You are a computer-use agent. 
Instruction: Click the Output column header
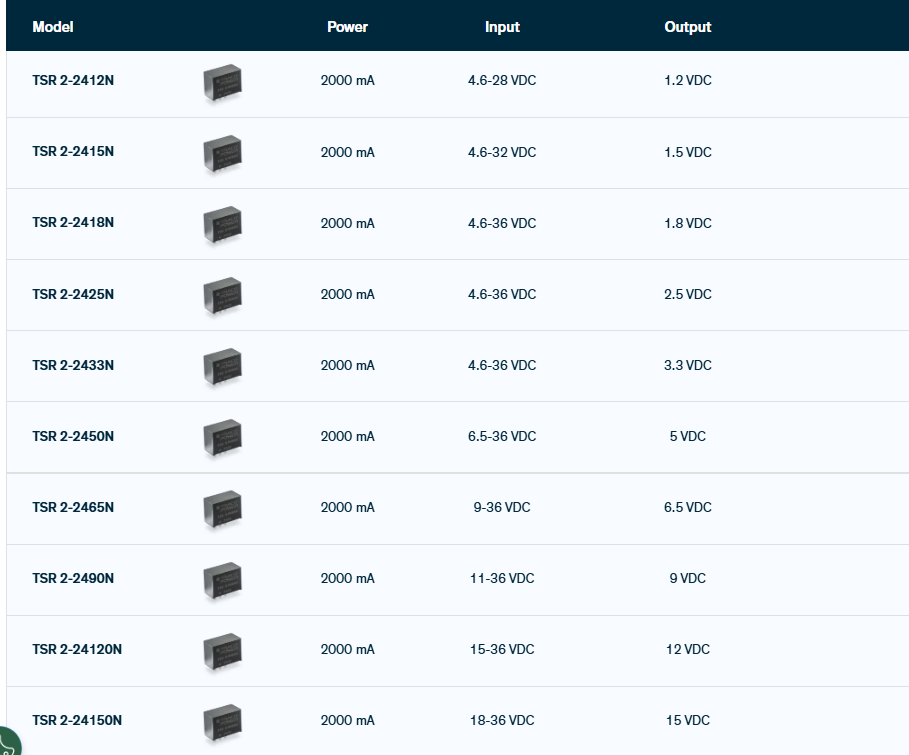coord(687,27)
